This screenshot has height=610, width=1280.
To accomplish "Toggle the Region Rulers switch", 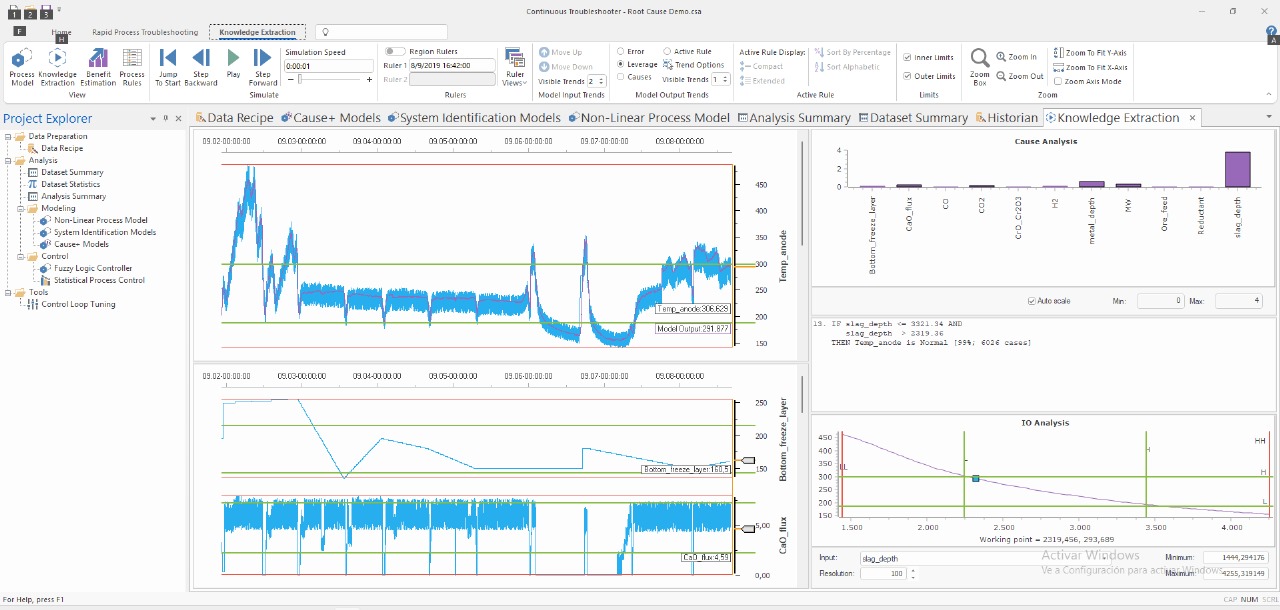I will coord(395,51).
